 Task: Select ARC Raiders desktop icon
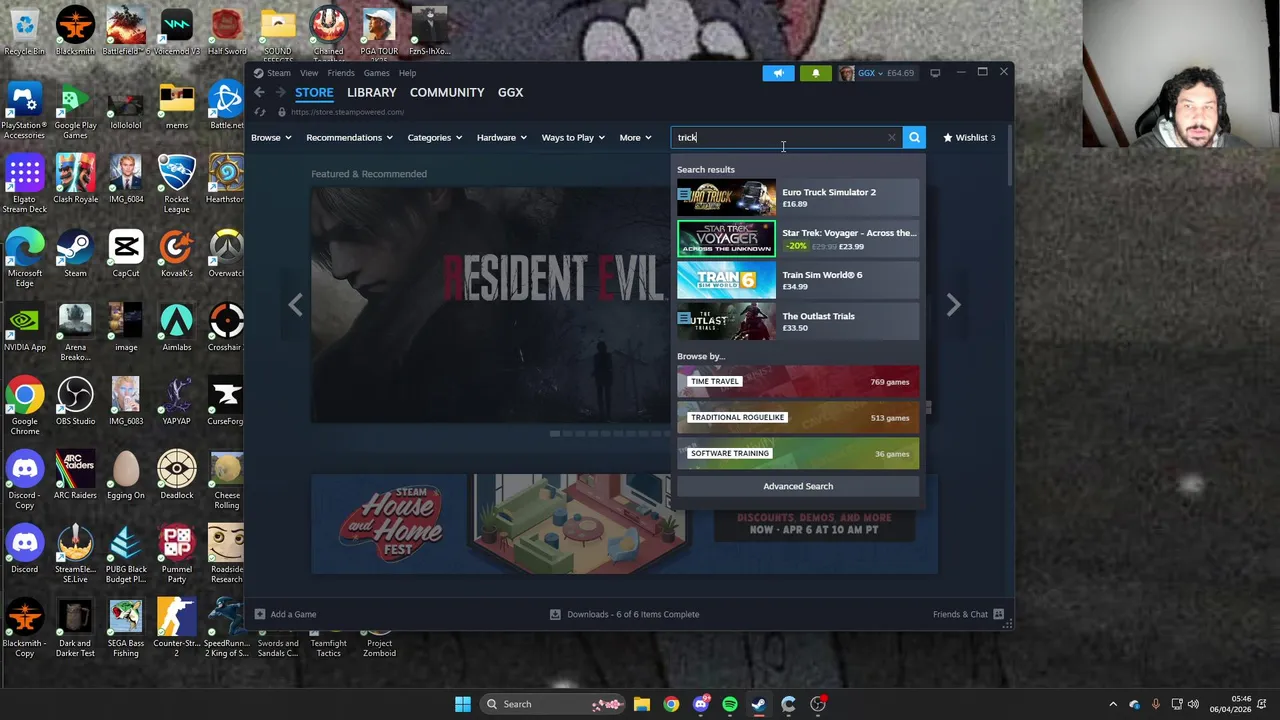[75, 475]
